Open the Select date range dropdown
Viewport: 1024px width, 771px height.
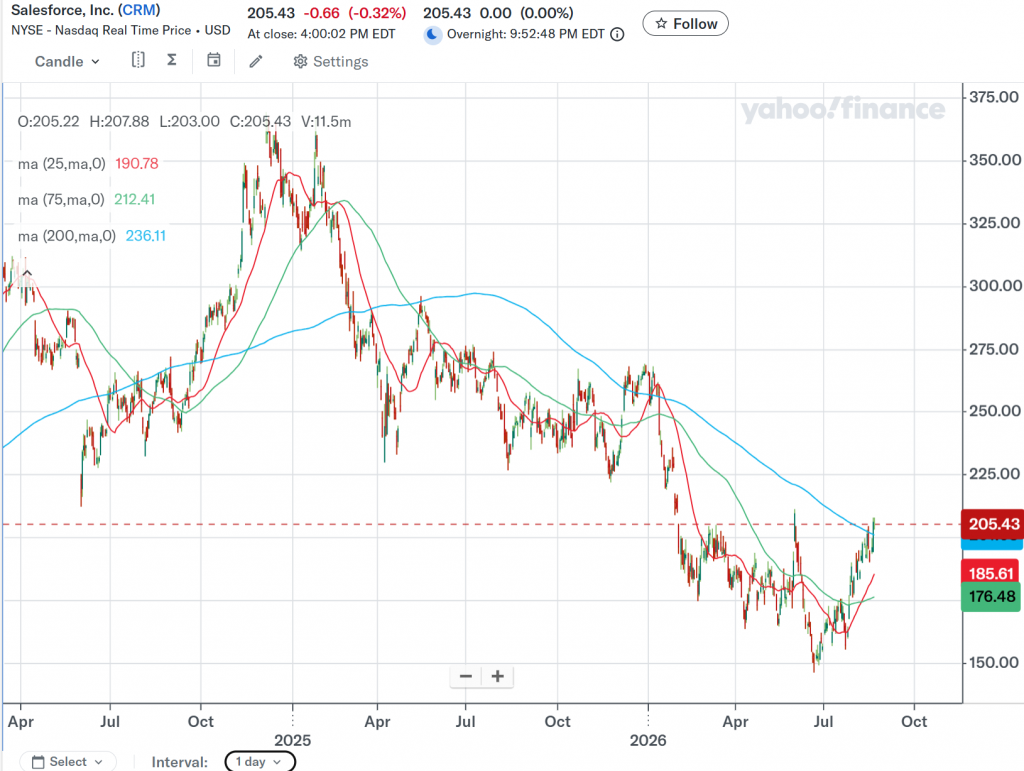pyautogui.click(x=68, y=762)
